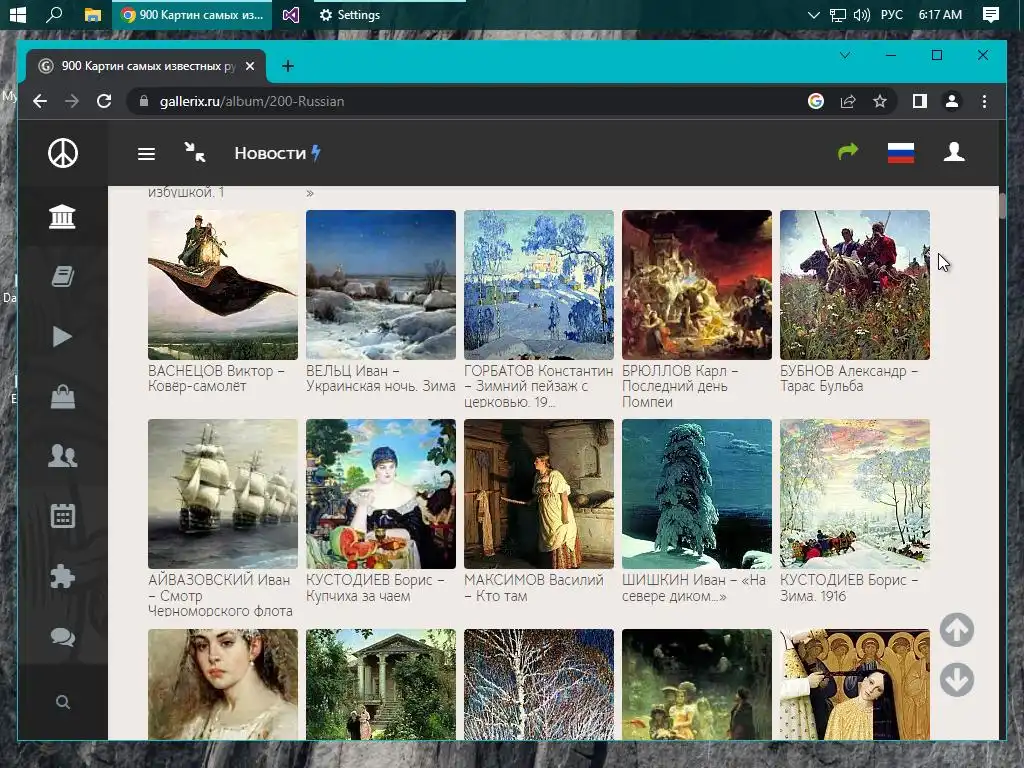The width and height of the screenshot is (1024, 768).
Task: Open language selector Russian flag
Action: coord(901,153)
